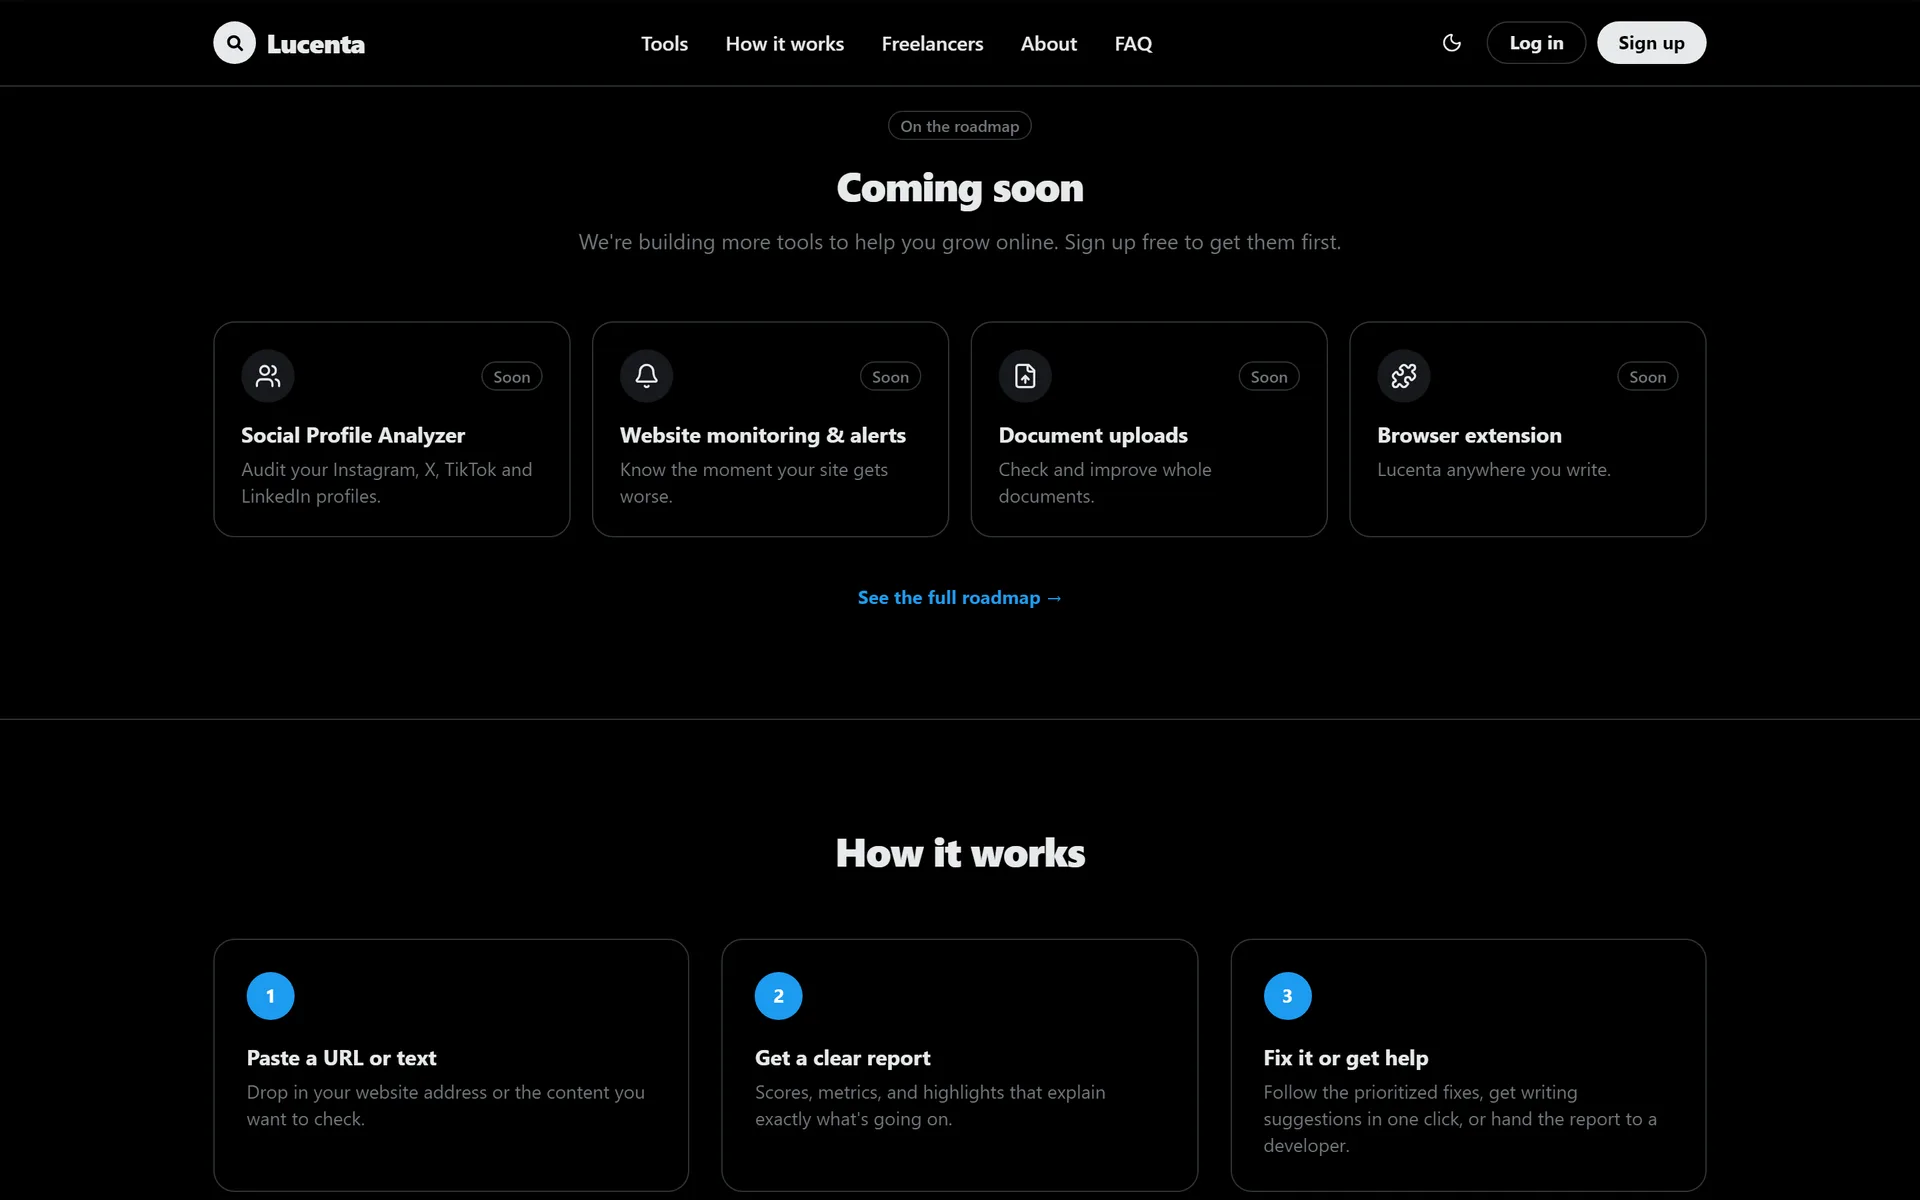Click the step 1 number circle
This screenshot has width=1920, height=1200.
click(270, 996)
